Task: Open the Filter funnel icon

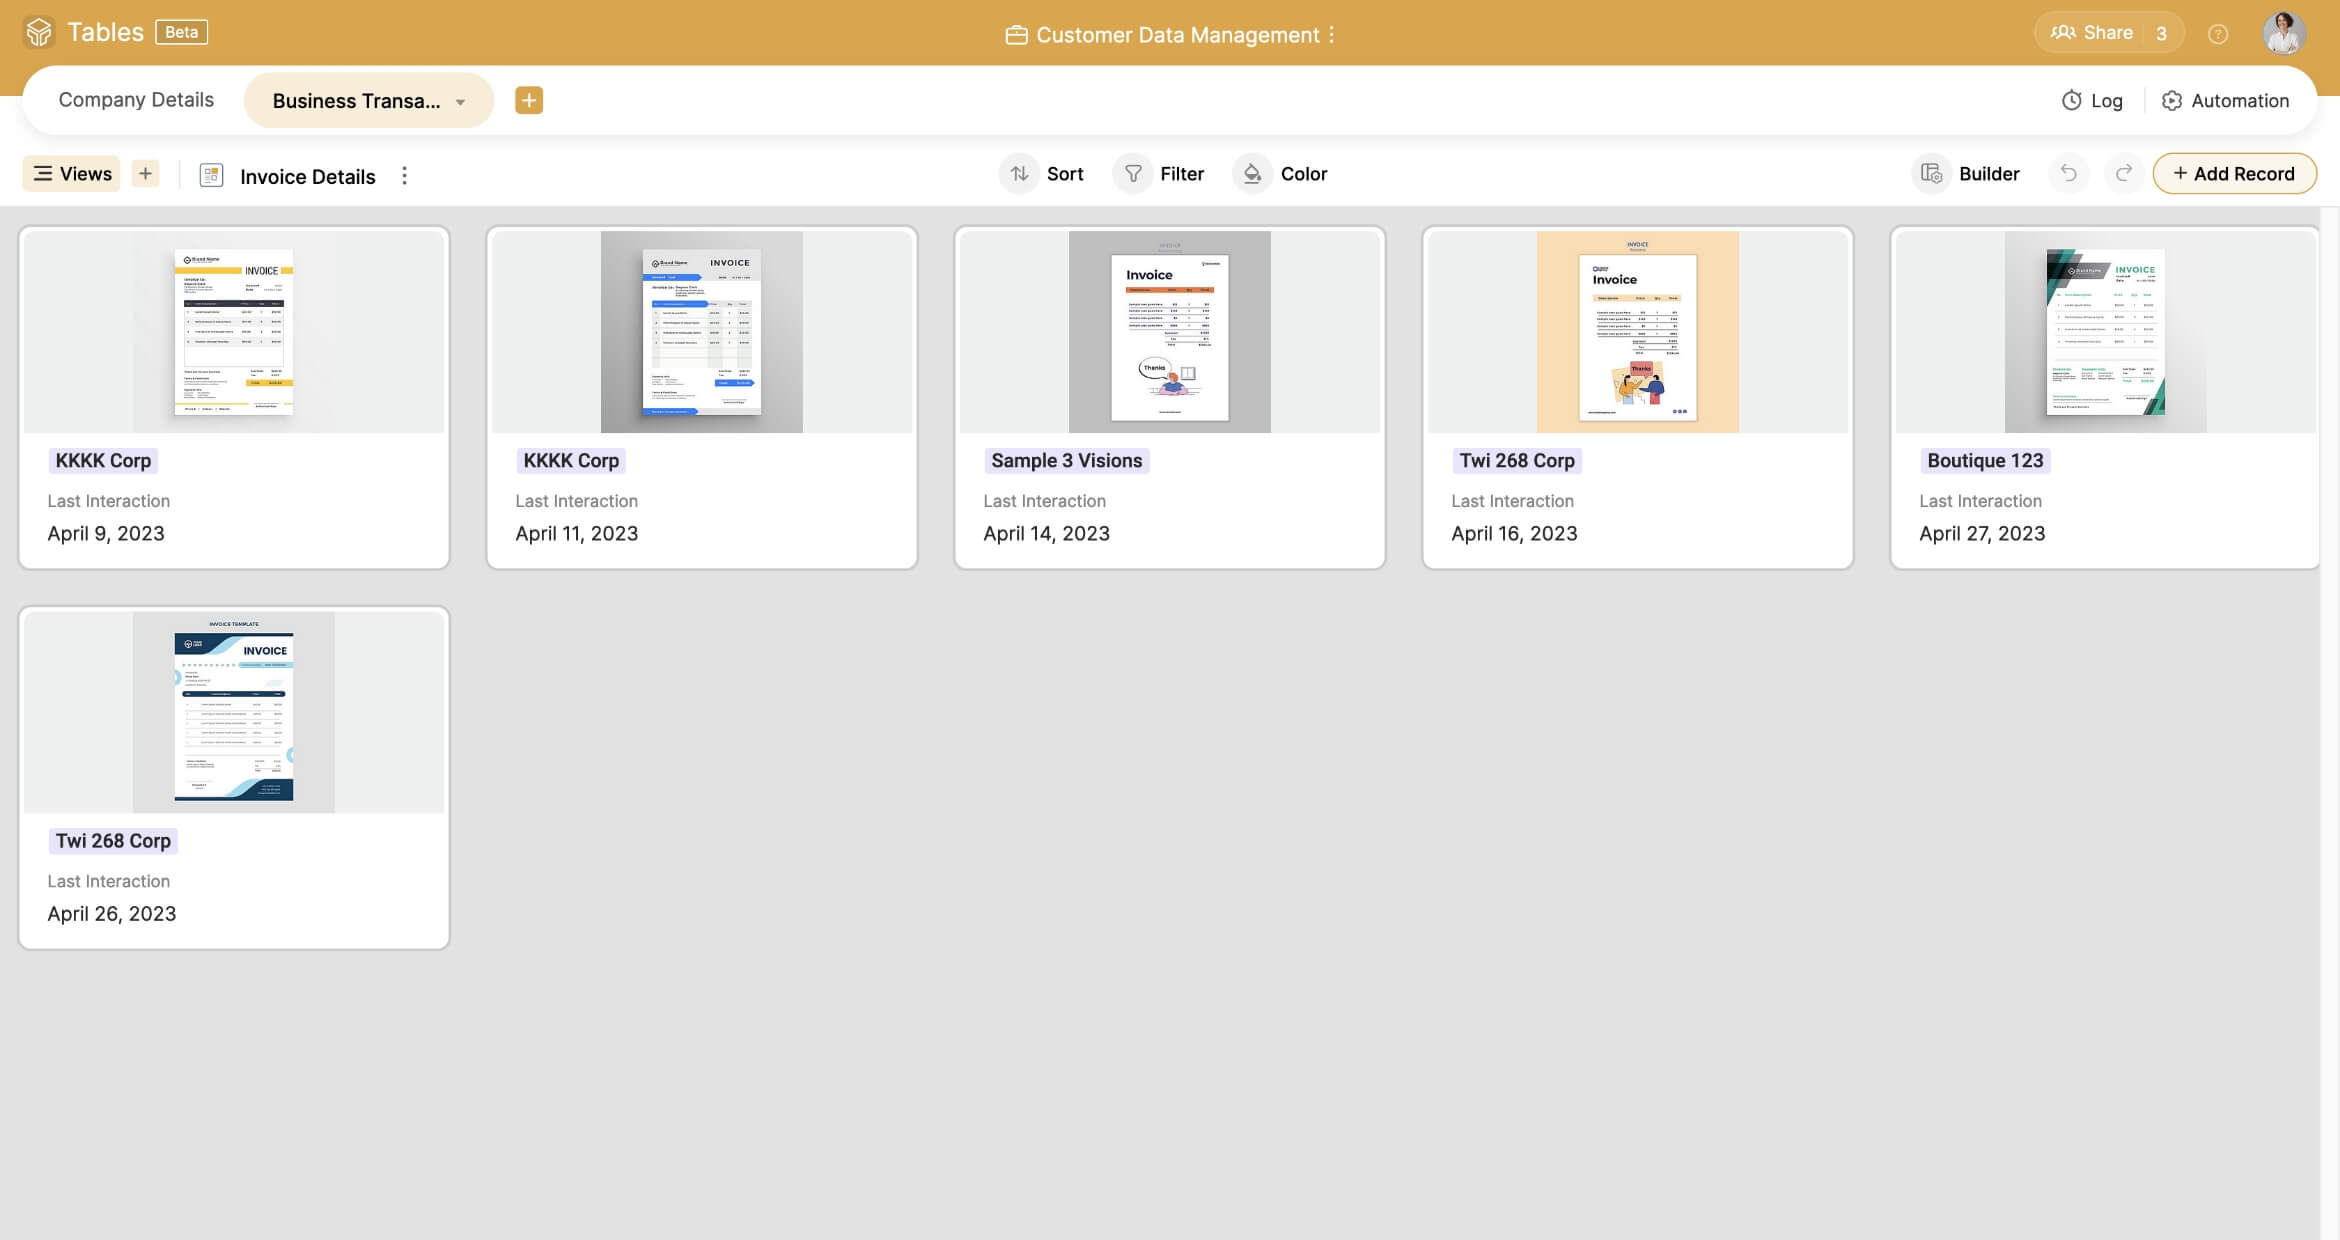Action: [x=1133, y=174]
